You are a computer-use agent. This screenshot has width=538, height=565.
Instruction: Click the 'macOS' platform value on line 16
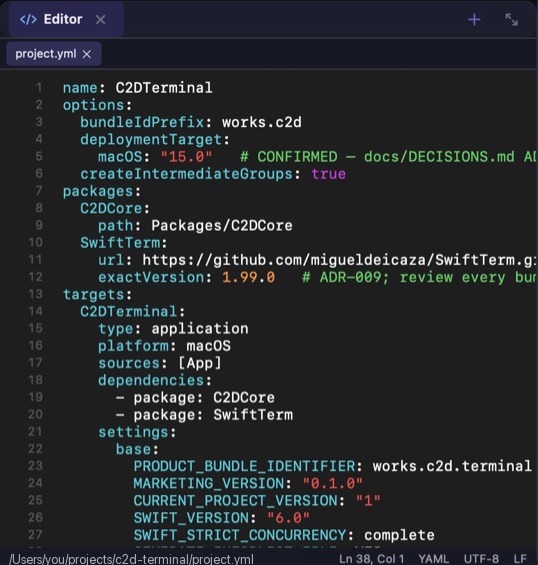click(x=208, y=346)
